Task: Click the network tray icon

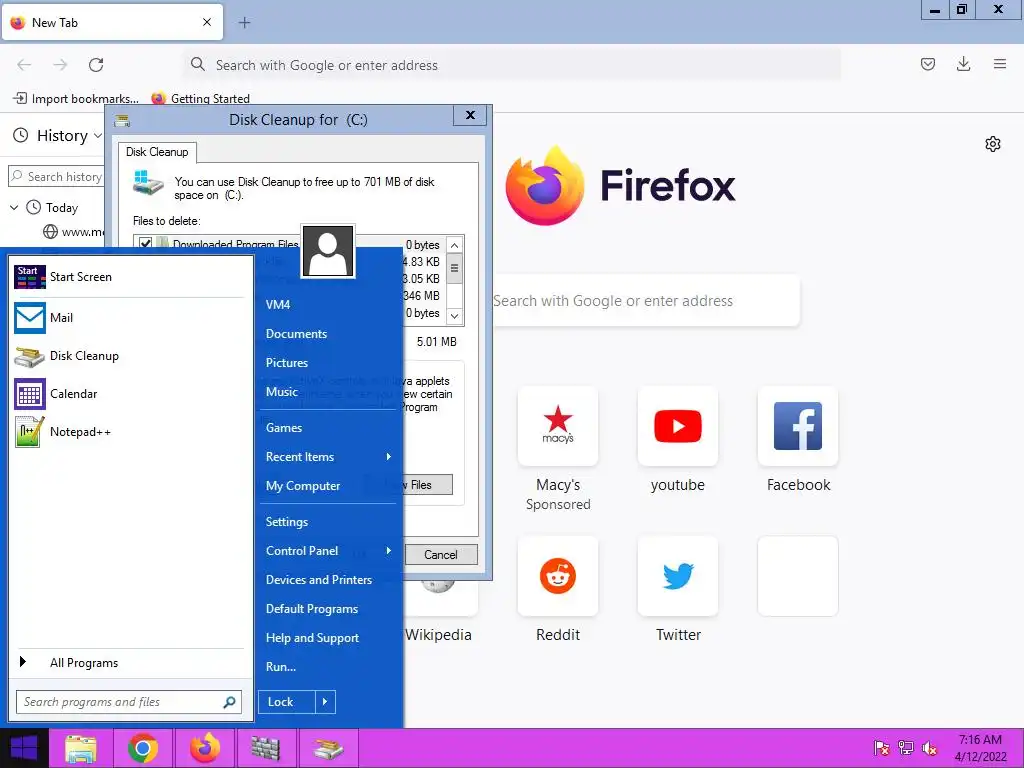Action: (x=905, y=748)
